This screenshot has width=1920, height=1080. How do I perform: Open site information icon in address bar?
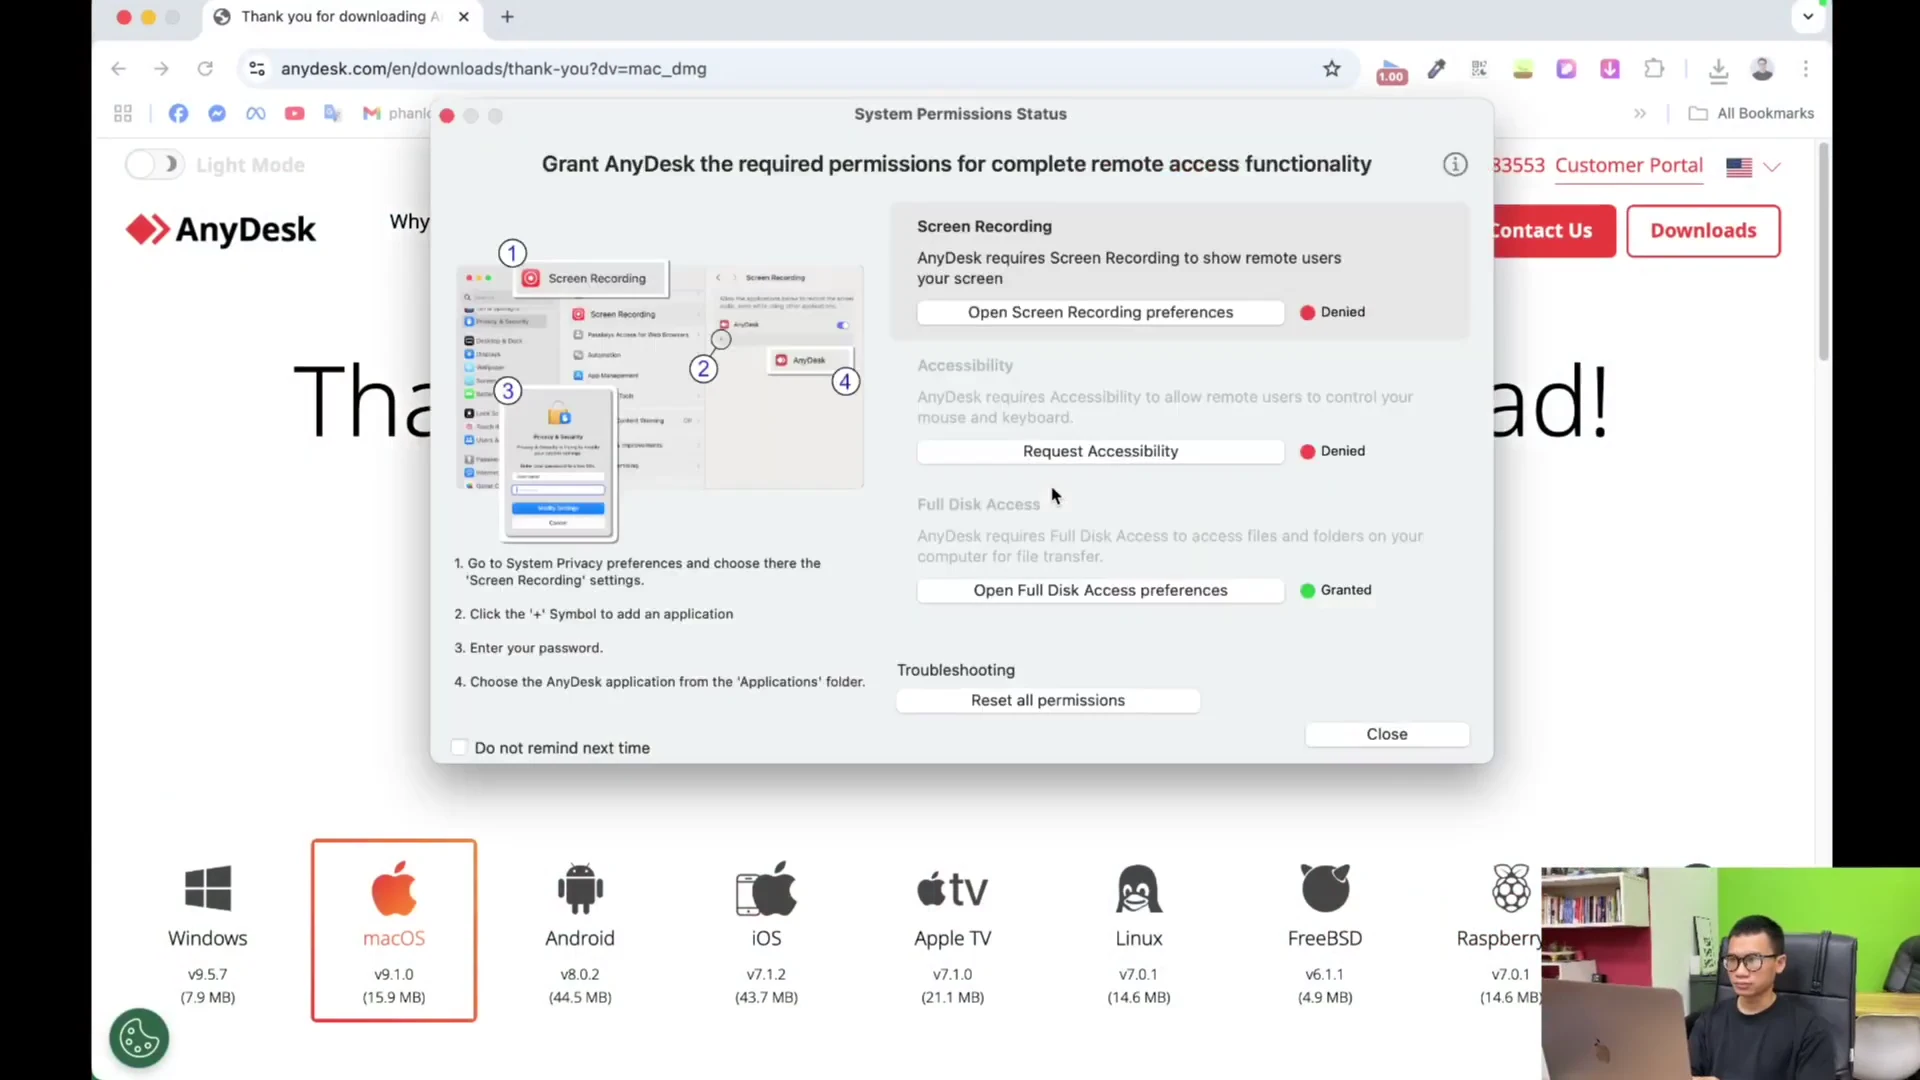257,69
